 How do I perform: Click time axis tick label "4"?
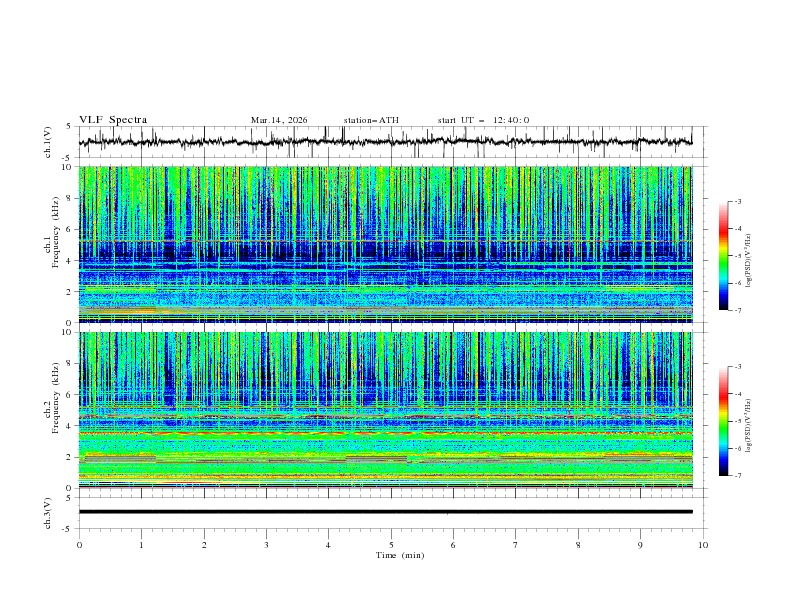pyautogui.click(x=328, y=545)
